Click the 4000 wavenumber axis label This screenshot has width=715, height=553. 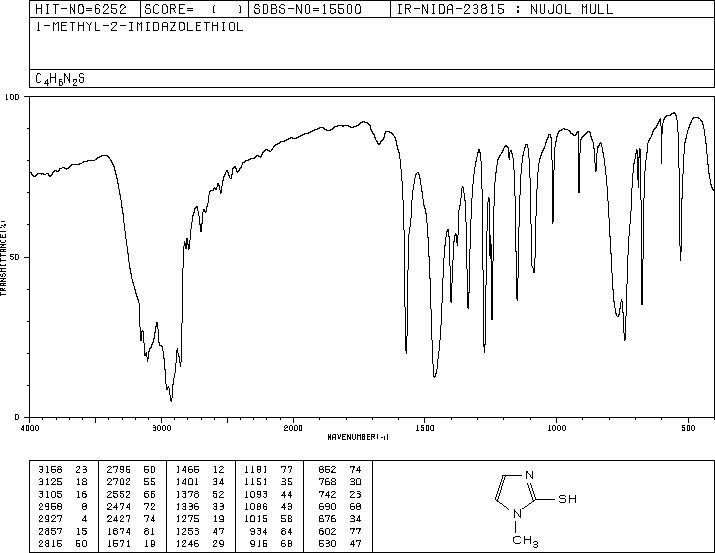click(30, 428)
